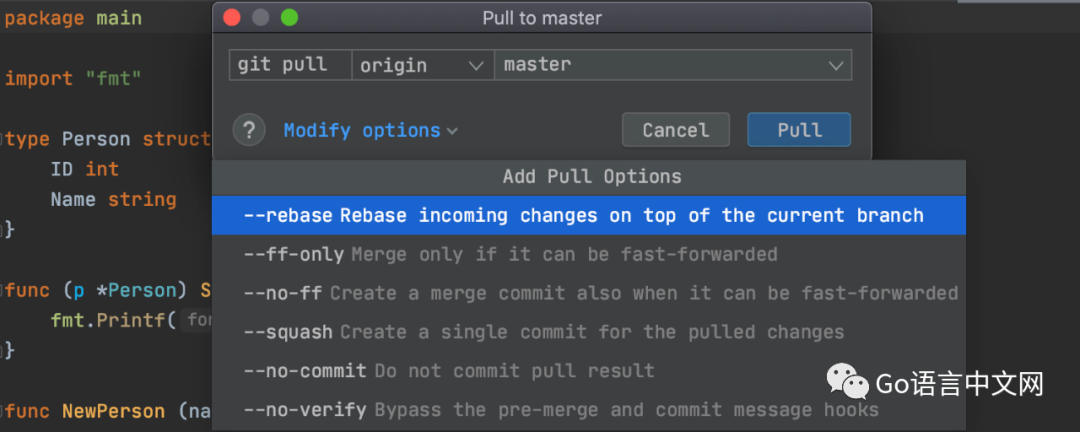Click the git pull command field

pyautogui.click(x=290, y=65)
